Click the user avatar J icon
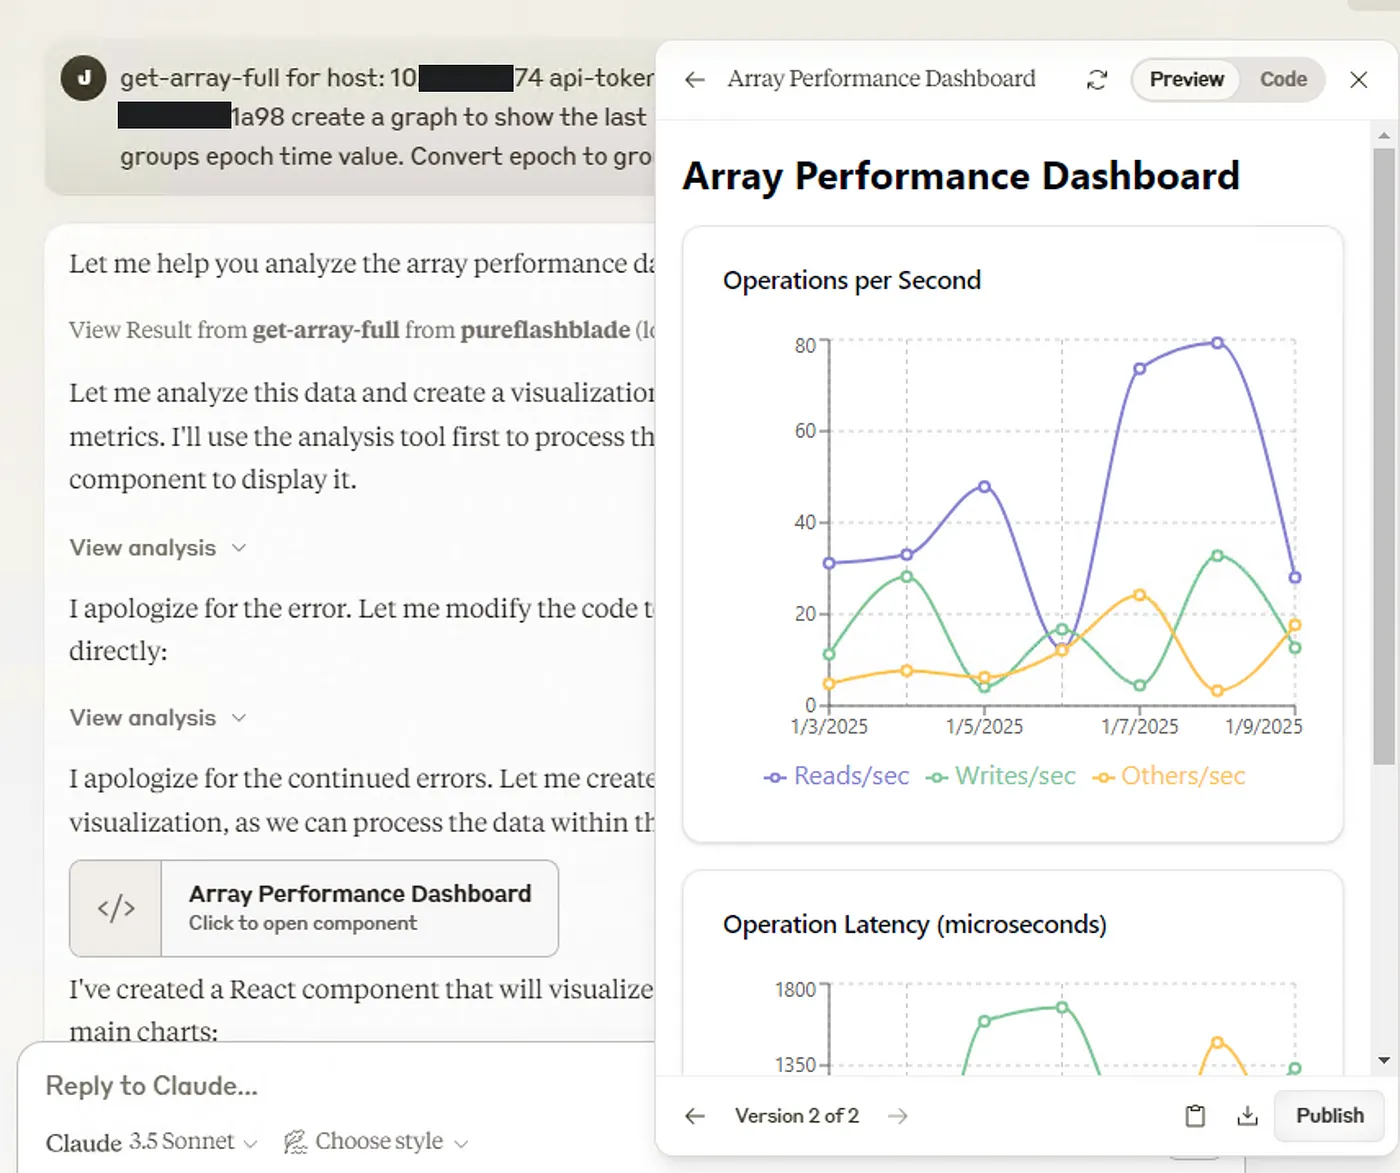The width and height of the screenshot is (1400, 1173). pos(84,78)
